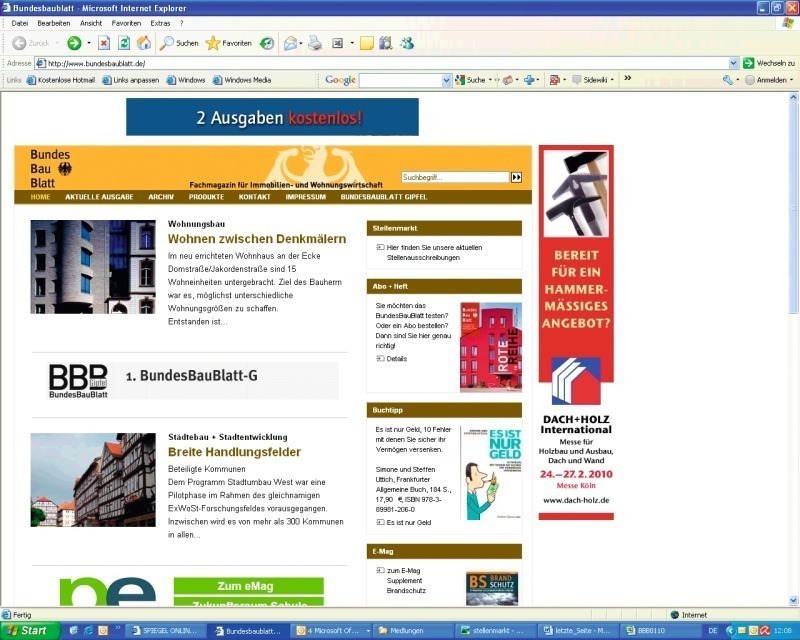
Task: Click the Research books toolbar icon
Action: [x=386, y=43]
